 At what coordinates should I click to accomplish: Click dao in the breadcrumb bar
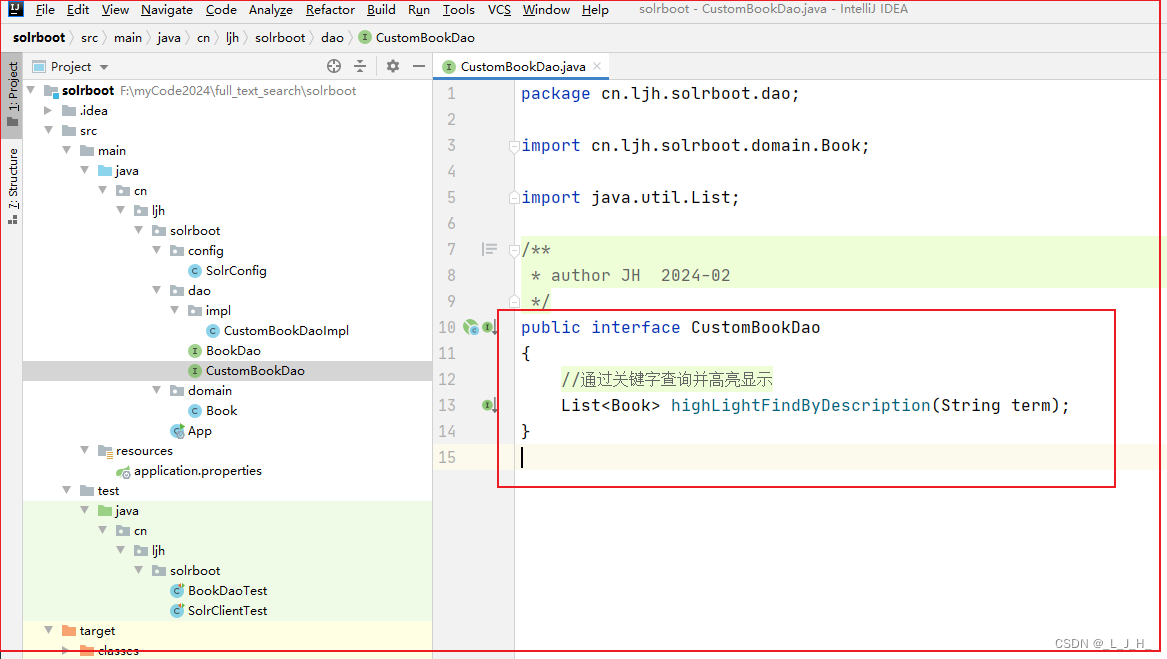tap(332, 37)
